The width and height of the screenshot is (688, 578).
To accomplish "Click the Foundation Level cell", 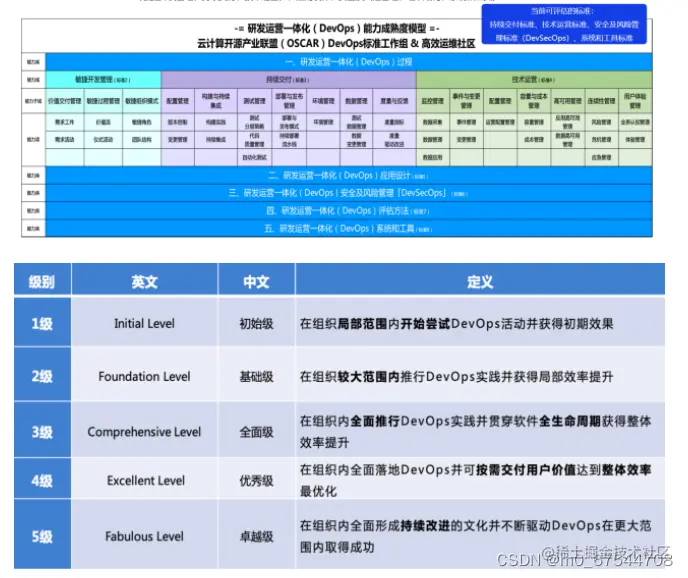I will coord(144,376).
